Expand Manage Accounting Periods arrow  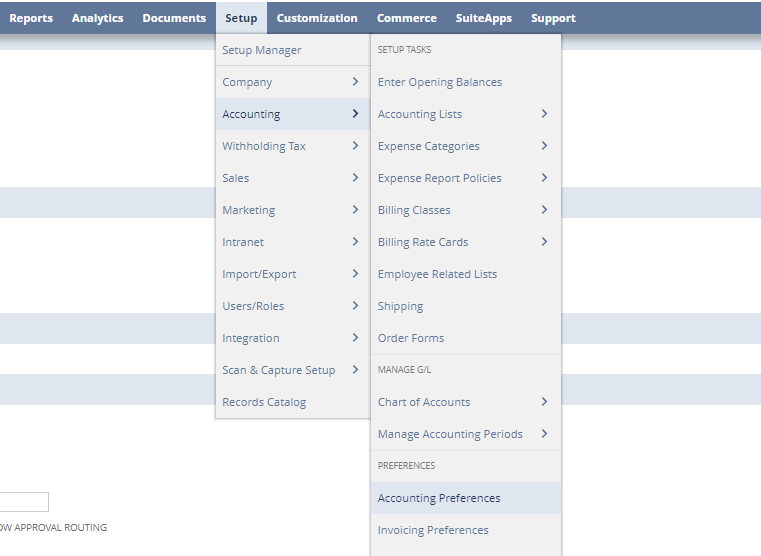click(544, 434)
